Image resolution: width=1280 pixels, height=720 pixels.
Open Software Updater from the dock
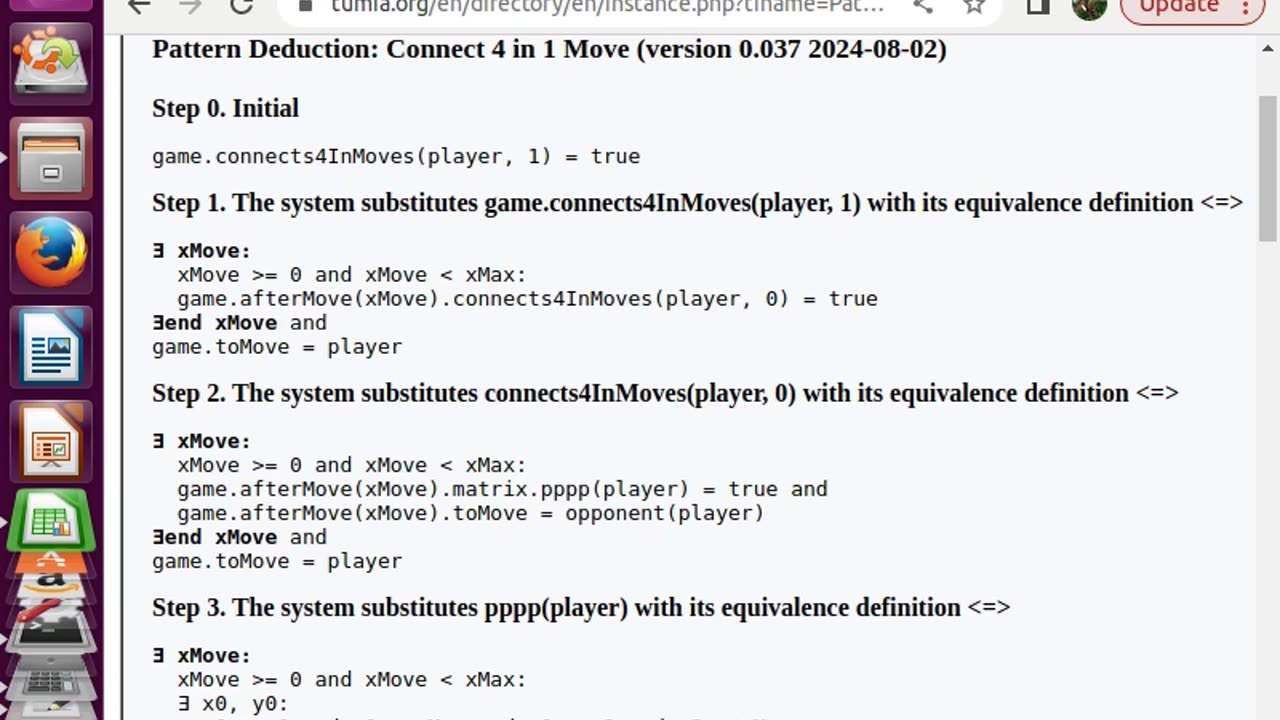(x=51, y=62)
